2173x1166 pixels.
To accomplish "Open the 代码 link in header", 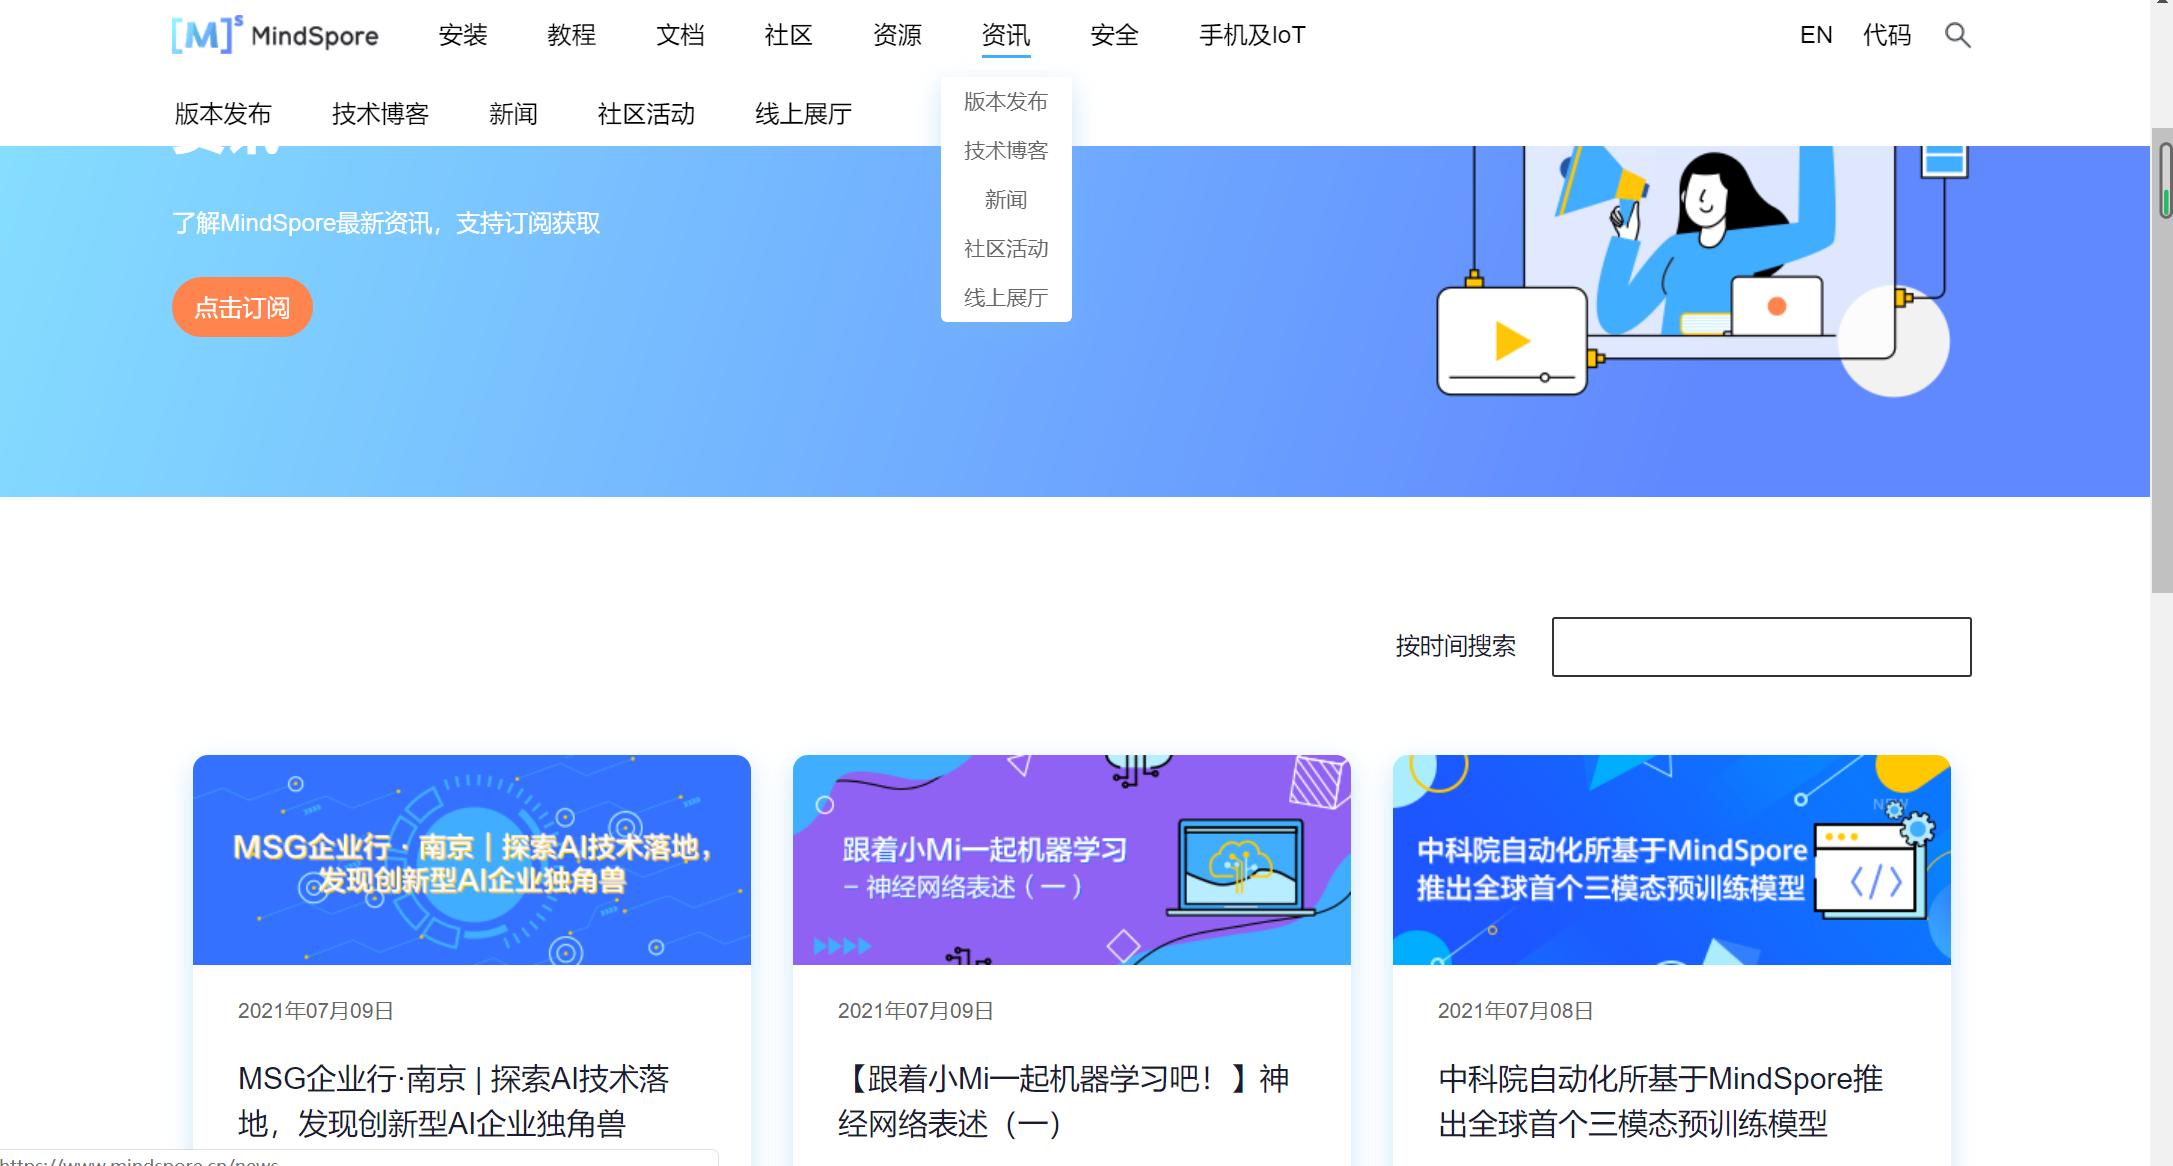I will [x=1886, y=36].
